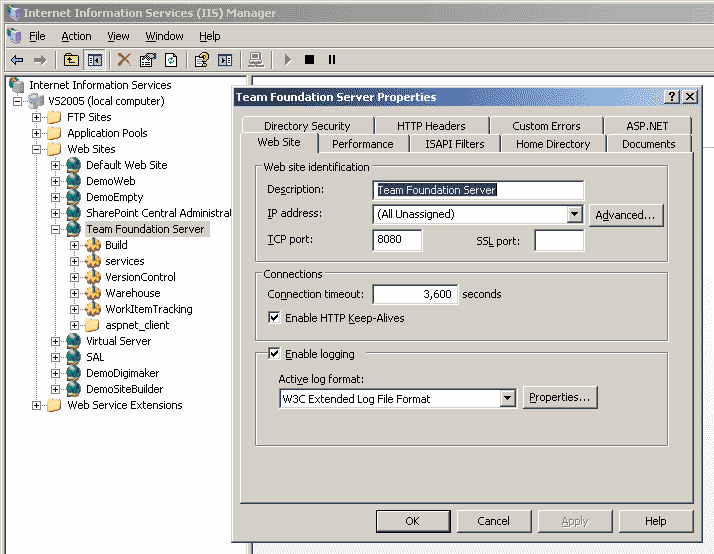The image size is (714, 554).
Task: Click the dialog Help button
Action: tap(656, 521)
